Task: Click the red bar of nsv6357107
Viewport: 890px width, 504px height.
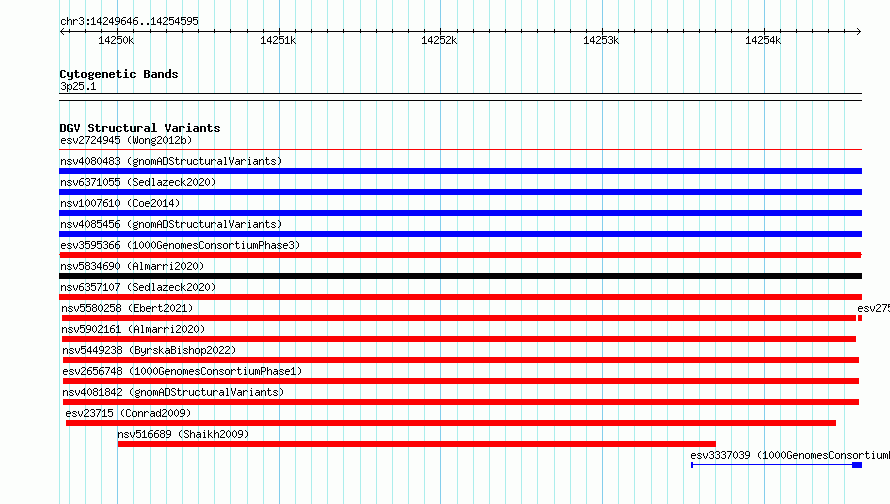Action: tap(460, 297)
